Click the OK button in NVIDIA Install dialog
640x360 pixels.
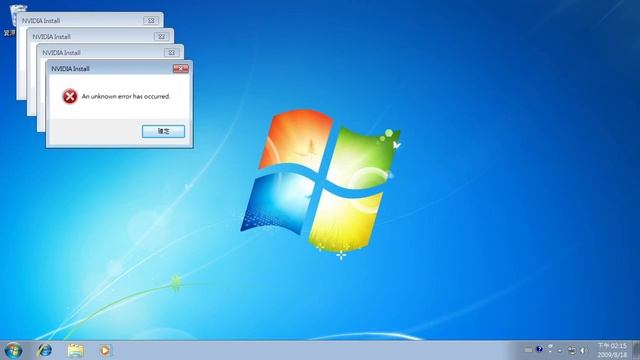click(x=163, y=131)
